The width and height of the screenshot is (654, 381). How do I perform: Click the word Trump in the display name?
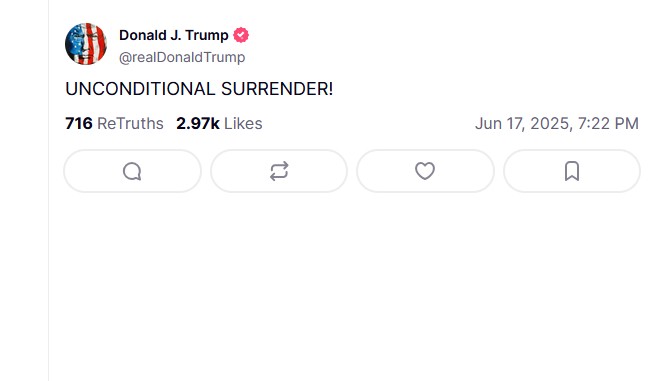(207, 36)
